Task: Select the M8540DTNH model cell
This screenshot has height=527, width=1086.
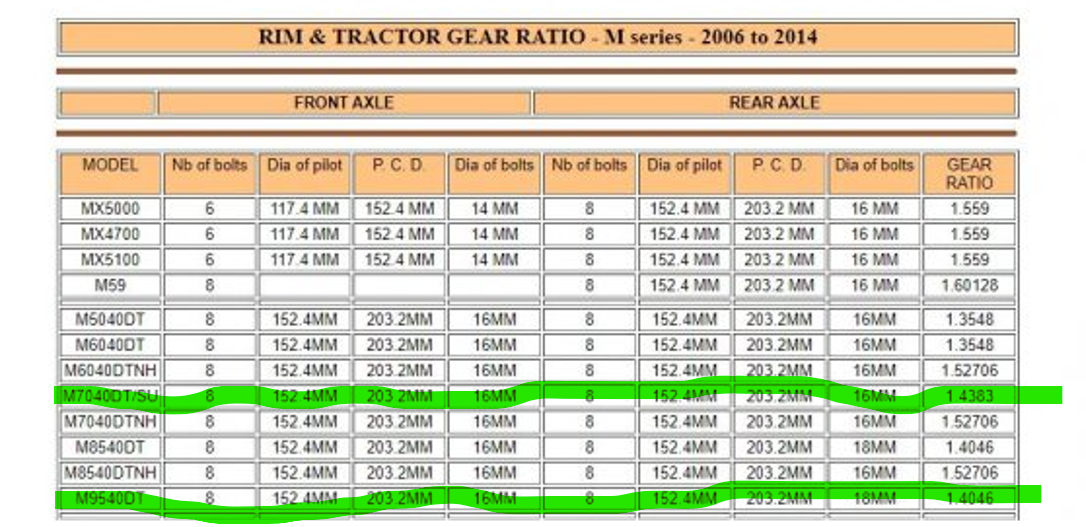Action: click(110, 472)
